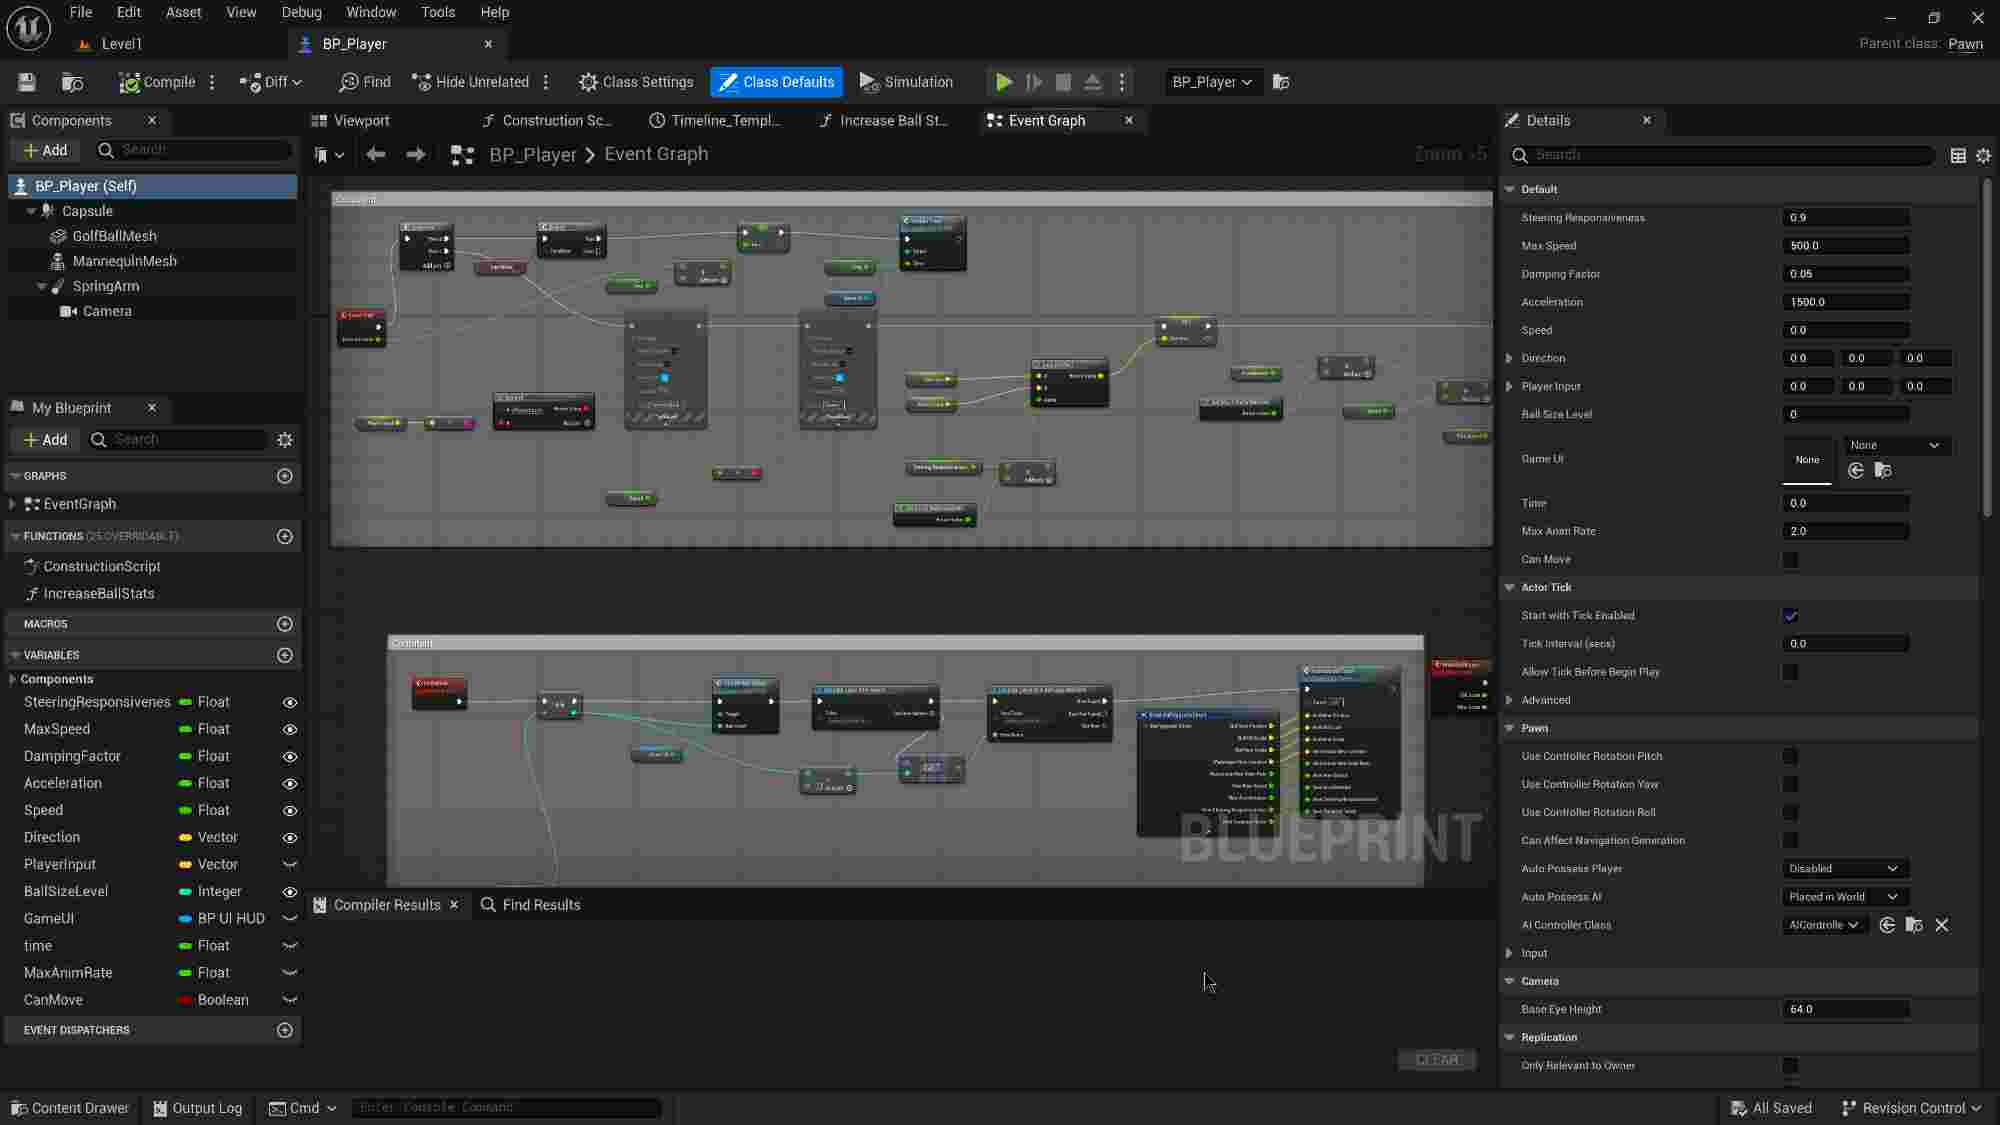Click the Hide Unrelated icon
The width and height of the screenshot is (2000, 1125).
point(420,82)
